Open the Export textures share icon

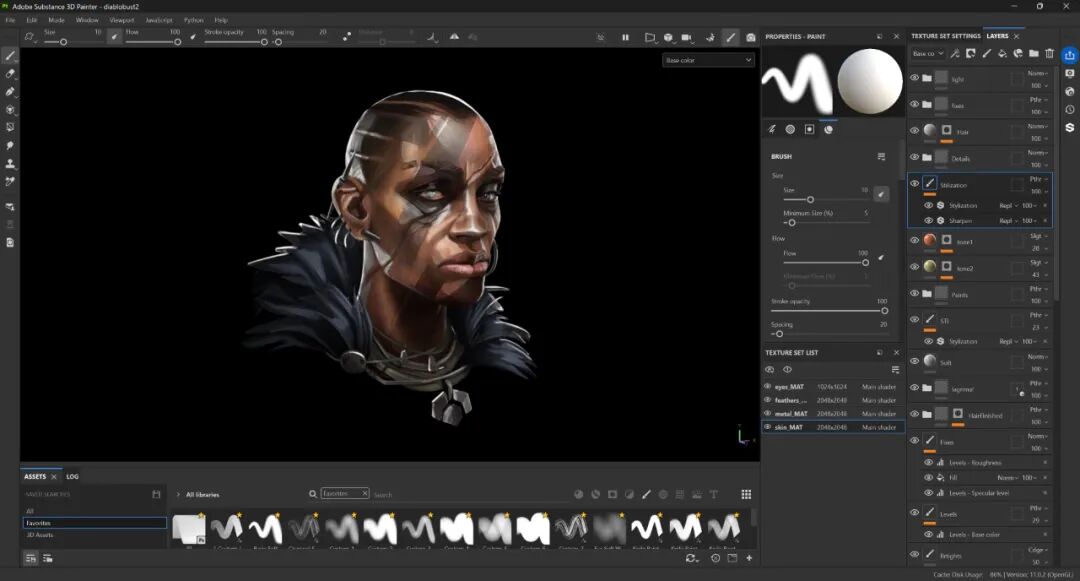point(1070,55)
